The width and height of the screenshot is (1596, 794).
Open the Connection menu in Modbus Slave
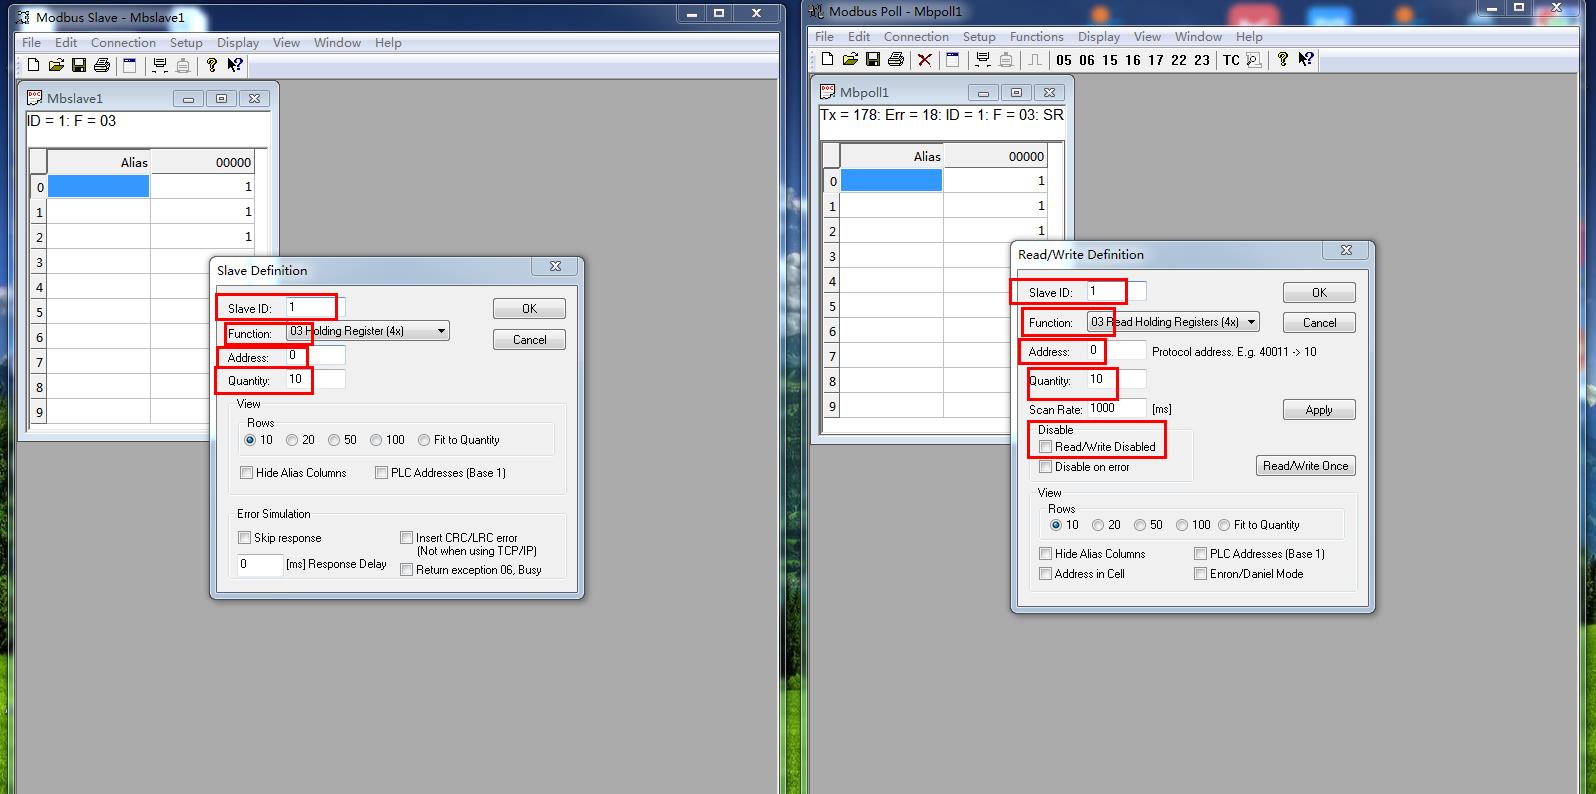coord(123,43)
